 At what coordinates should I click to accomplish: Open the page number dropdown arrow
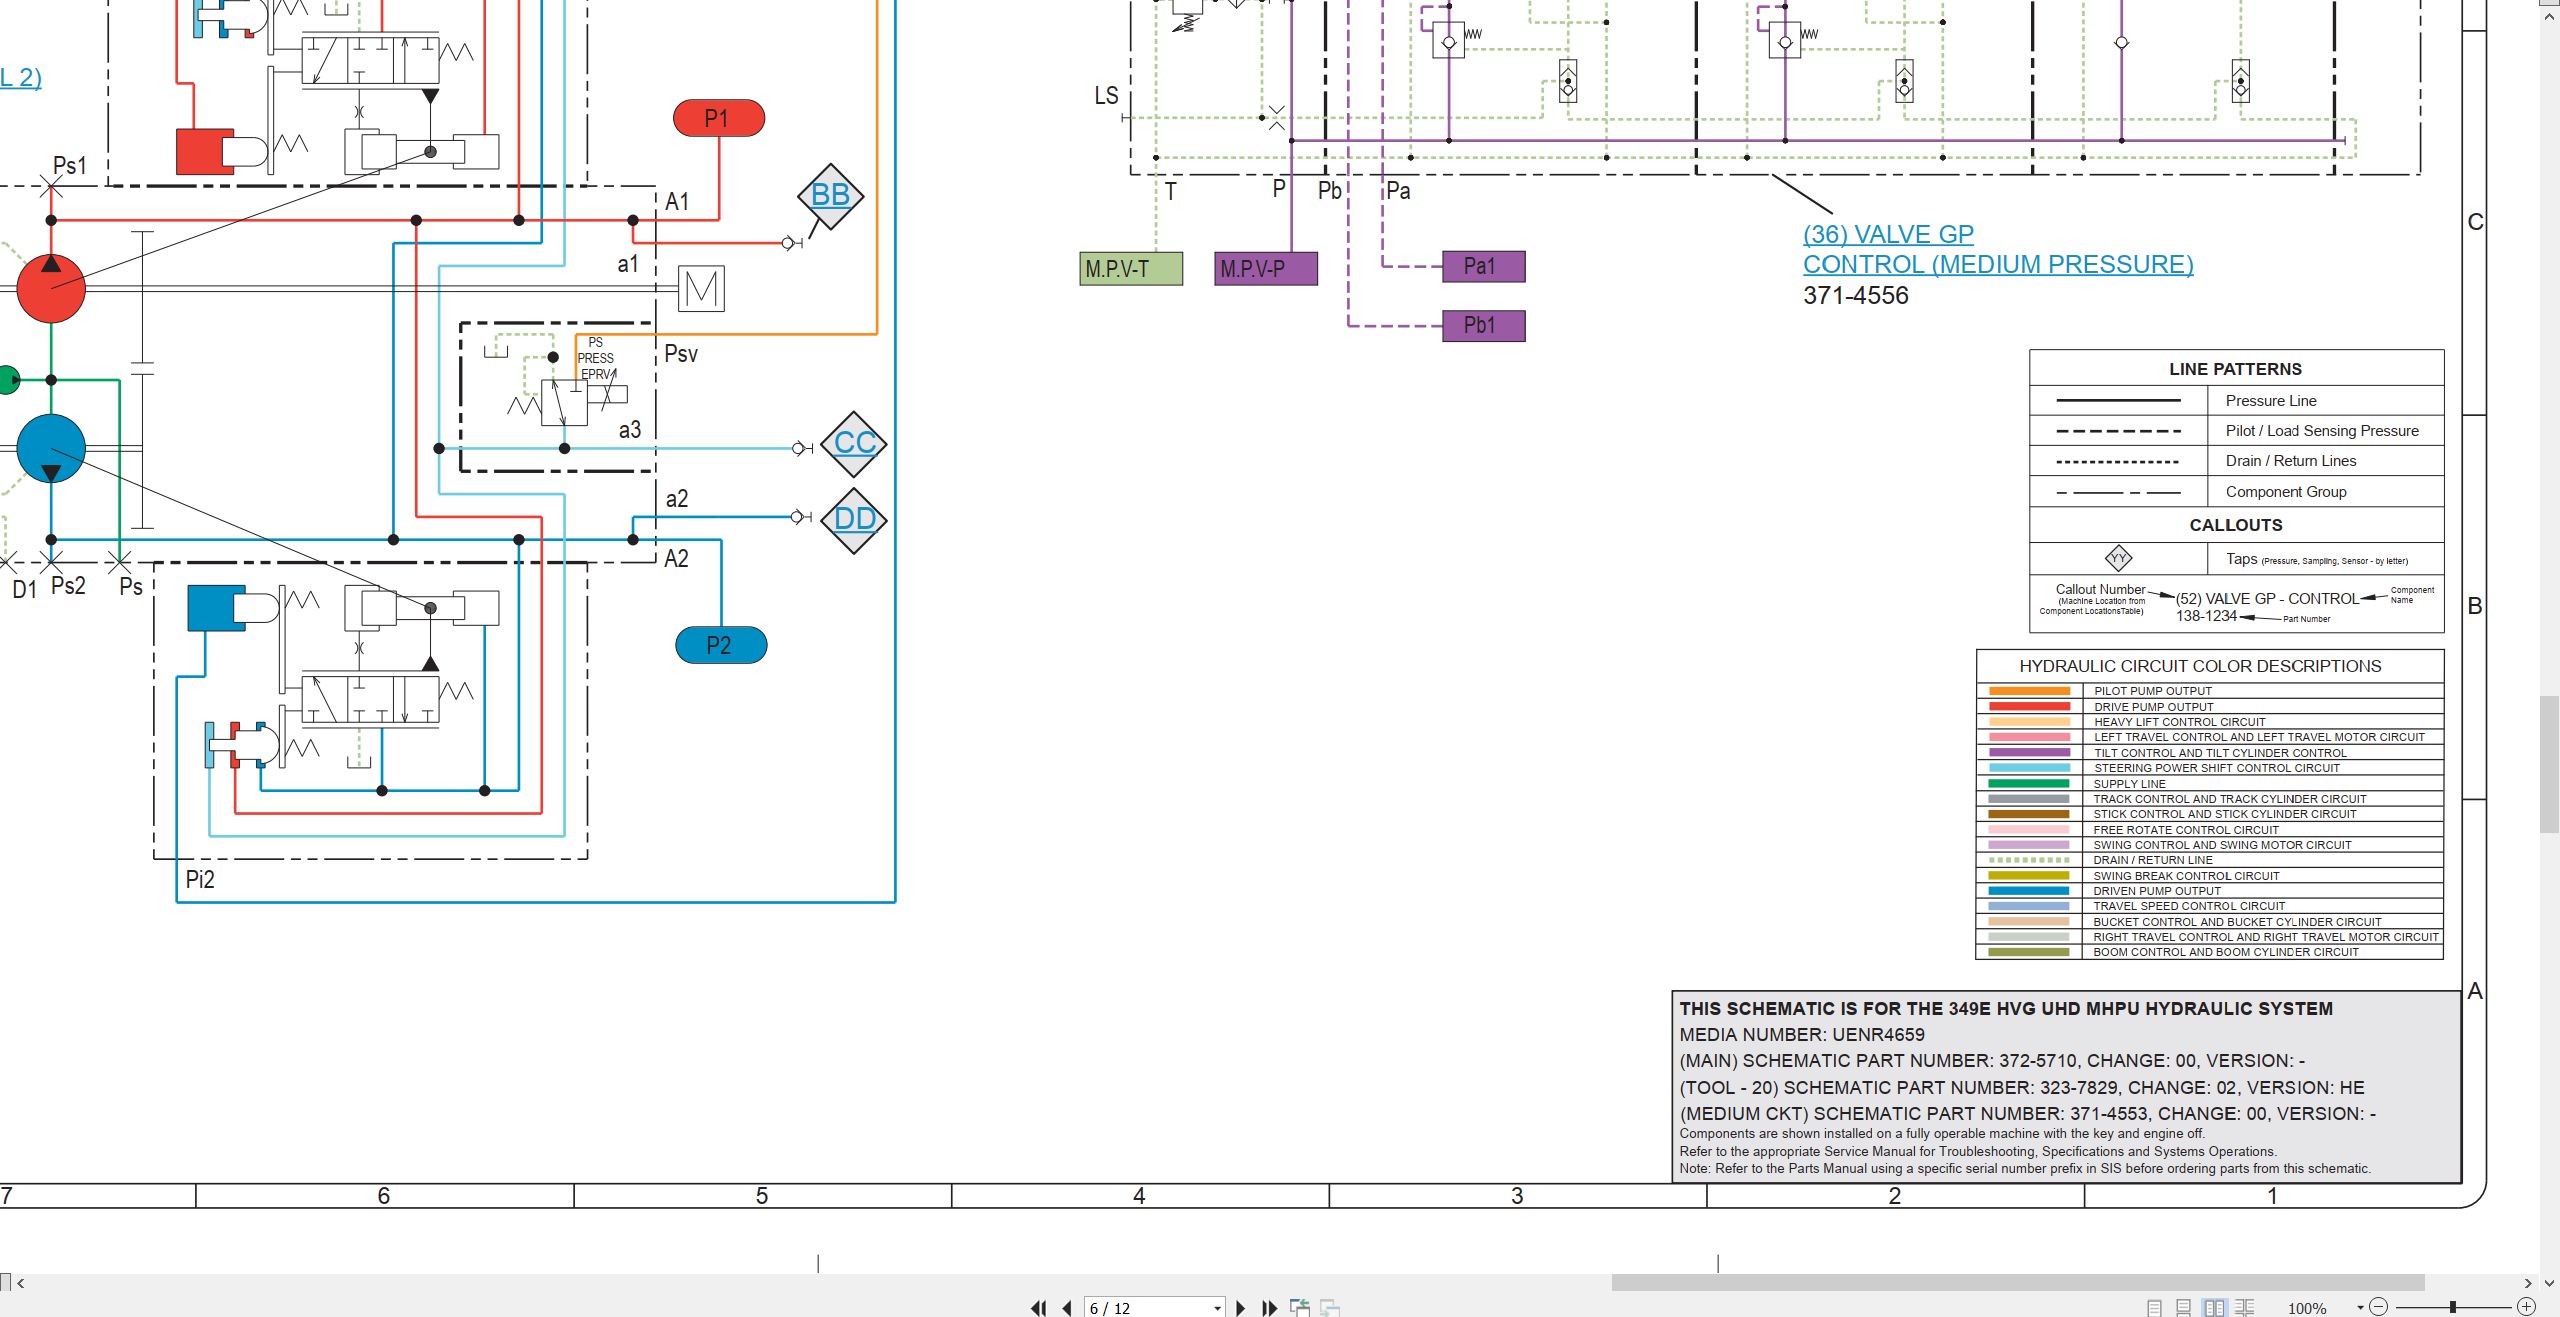[1217, 1308]
